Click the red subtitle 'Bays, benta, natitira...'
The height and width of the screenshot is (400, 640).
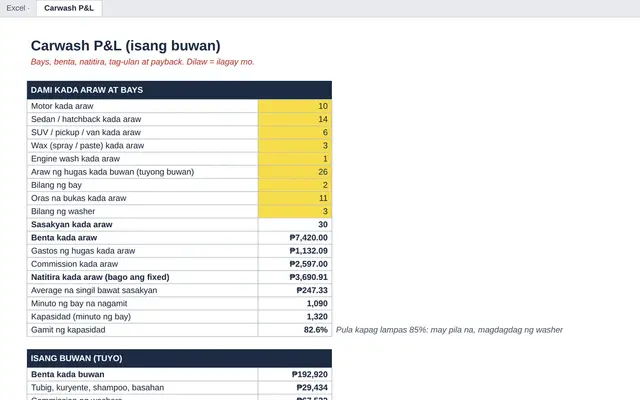point(142,62)
